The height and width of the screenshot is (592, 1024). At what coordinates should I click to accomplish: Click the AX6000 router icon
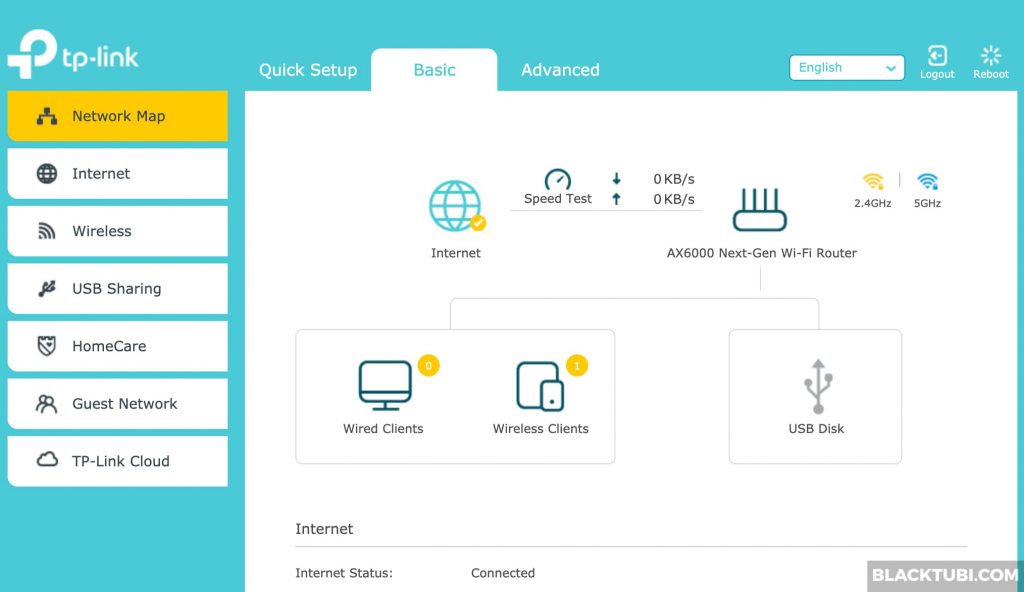[x=760, y=209]
